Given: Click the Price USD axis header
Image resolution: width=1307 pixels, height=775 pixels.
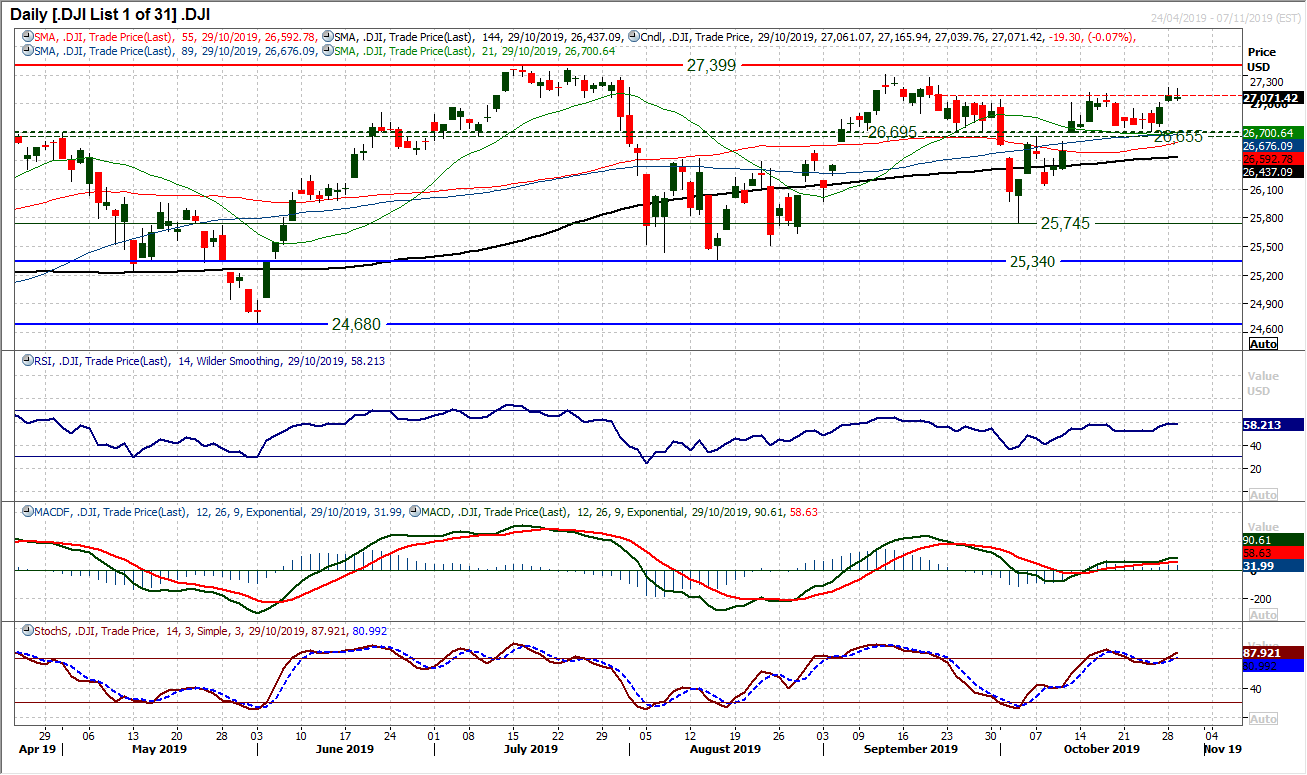Looking at the screenshot, I should pos(1262,59).
